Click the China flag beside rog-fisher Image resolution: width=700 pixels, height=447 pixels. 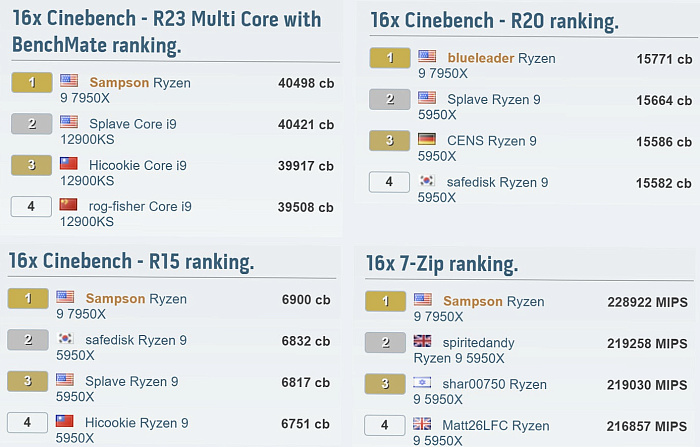tap(68, 205)
